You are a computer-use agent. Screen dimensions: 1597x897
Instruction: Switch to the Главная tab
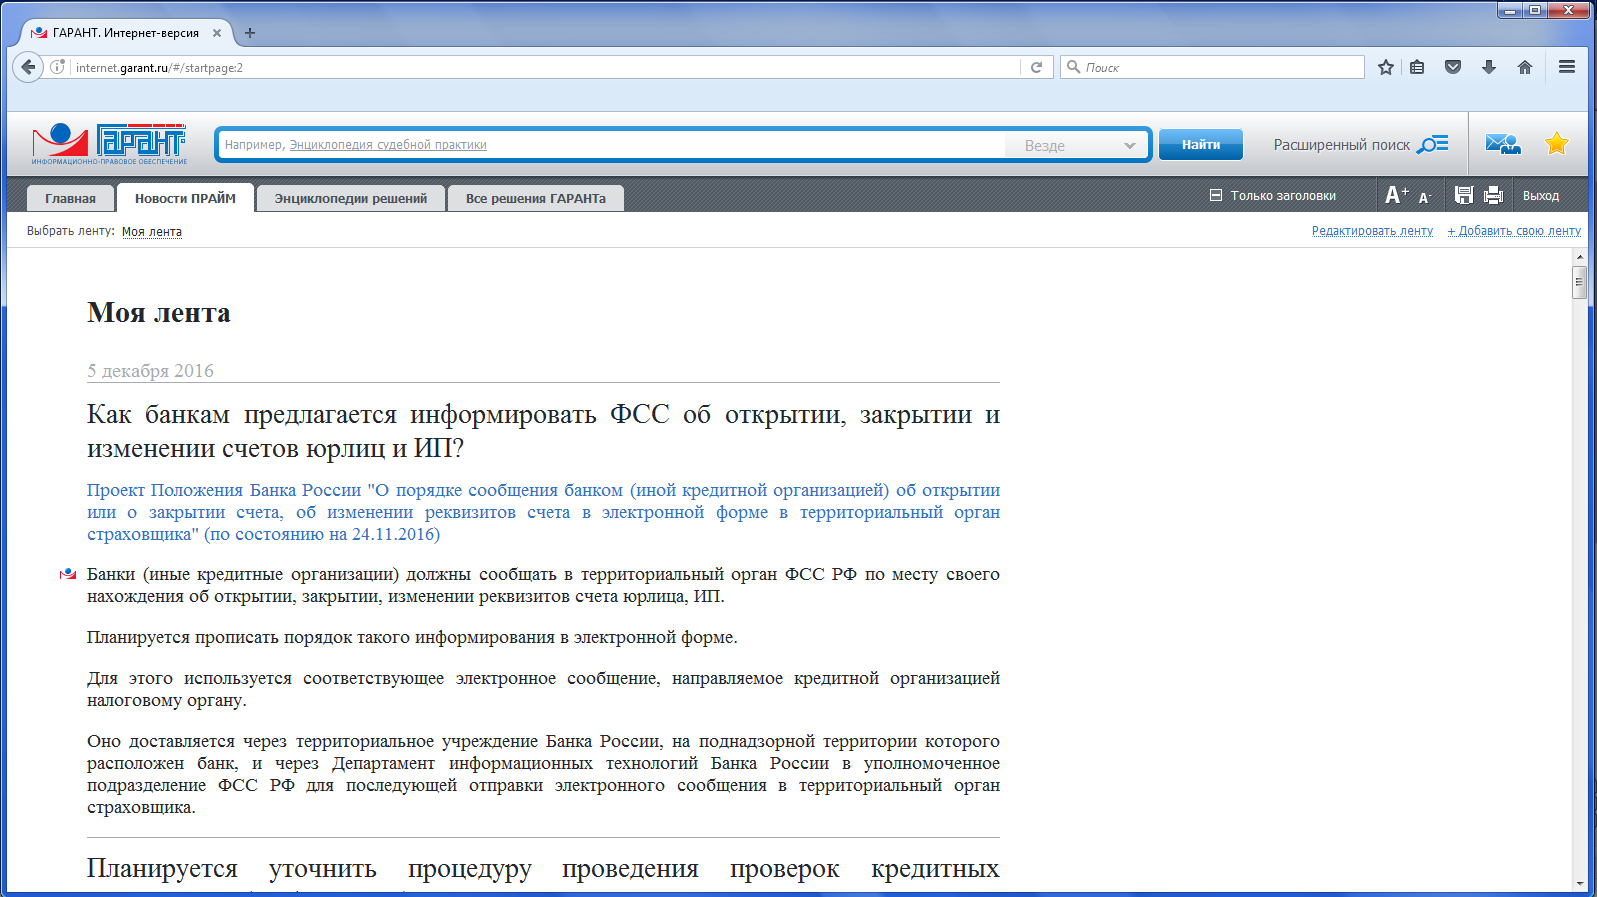[70, 199]
